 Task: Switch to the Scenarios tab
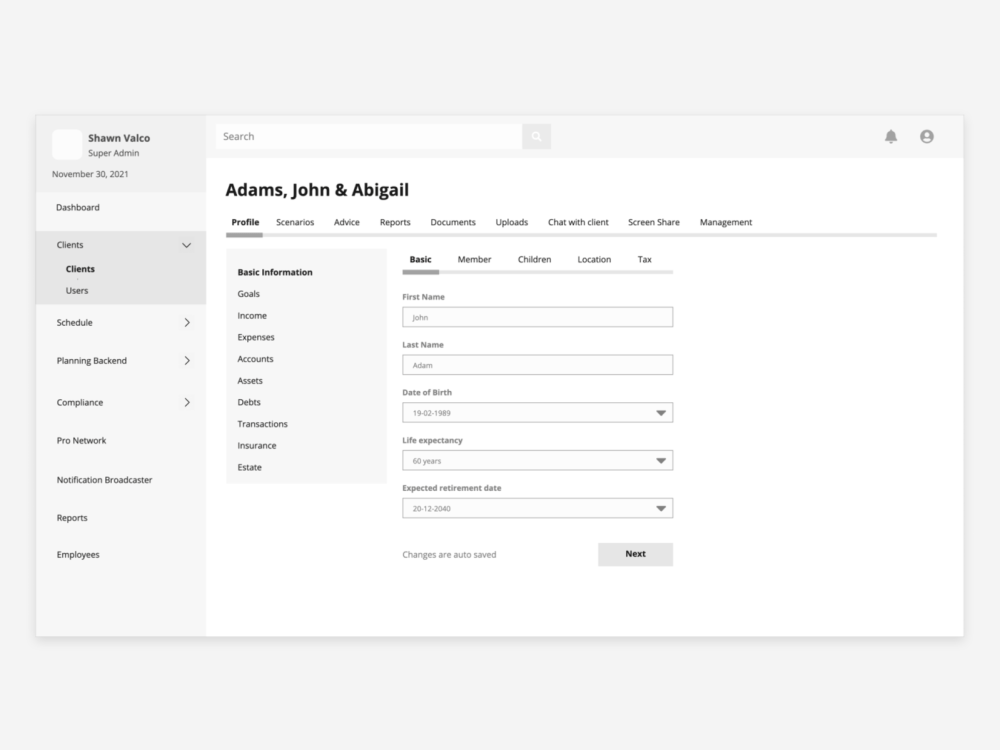click(295, 222)
